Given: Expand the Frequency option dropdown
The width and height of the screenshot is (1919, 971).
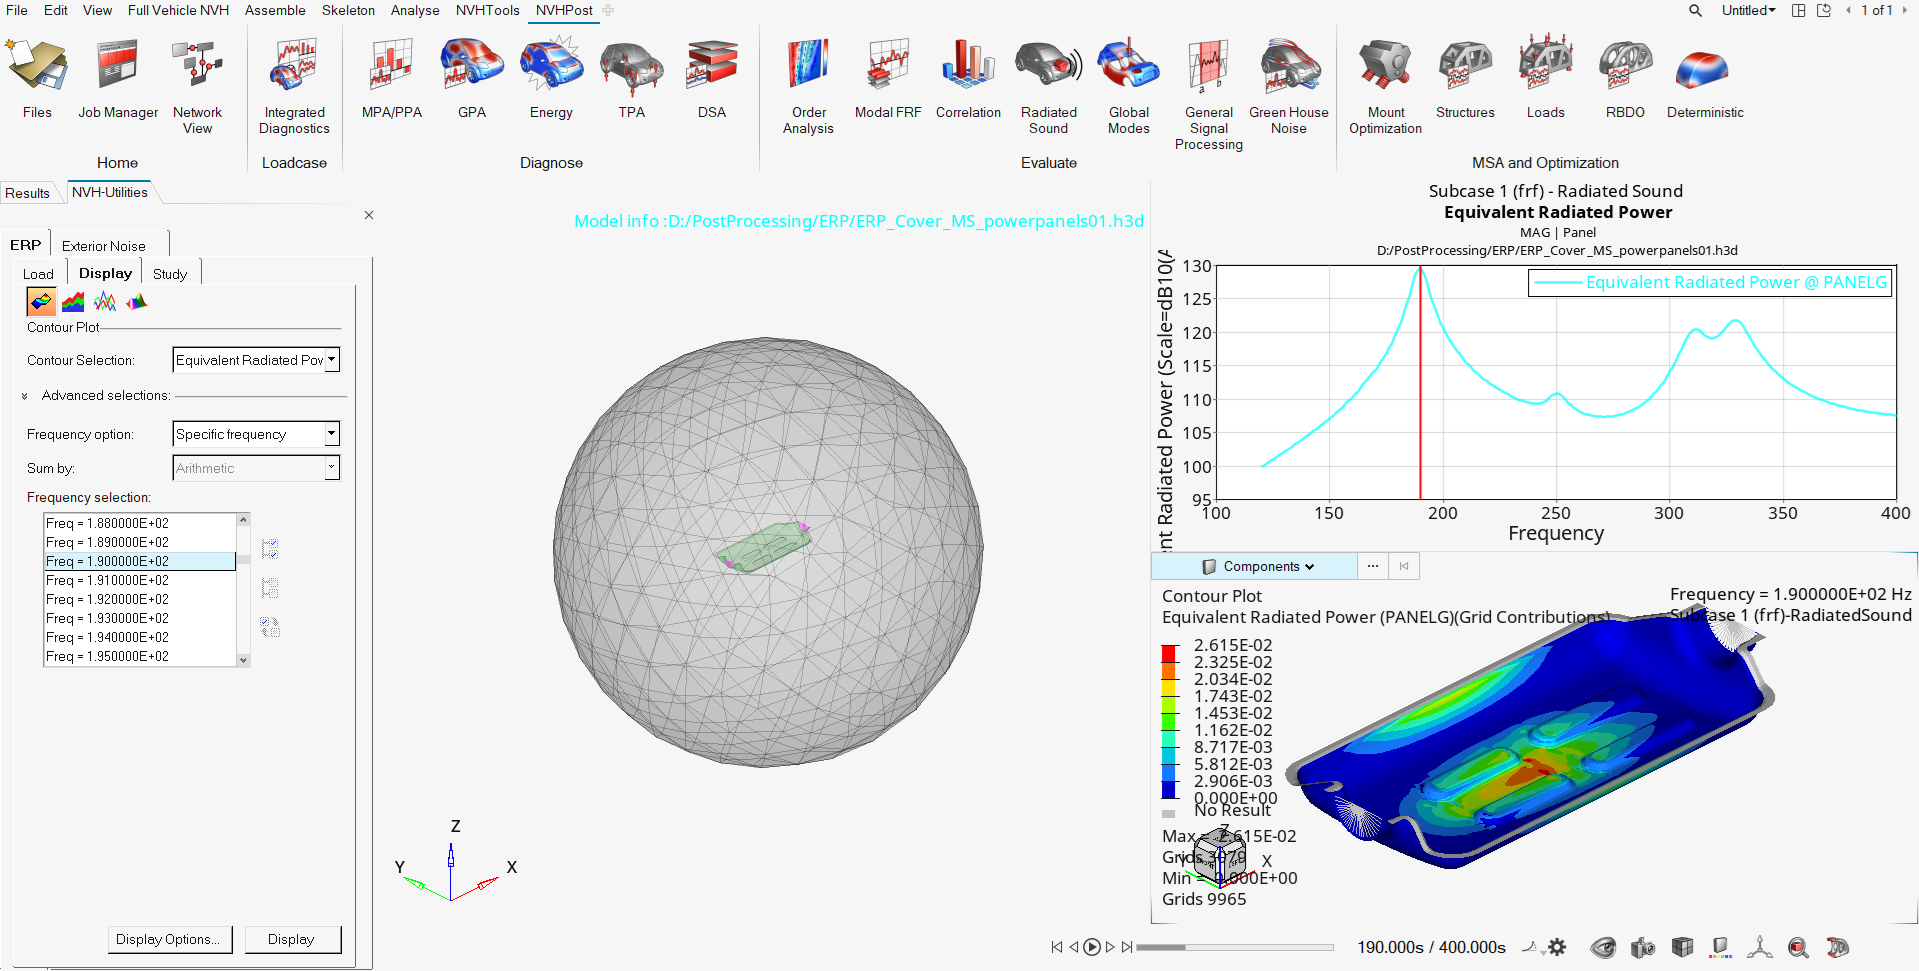Looking at the screenshot, I should (256, 434).
